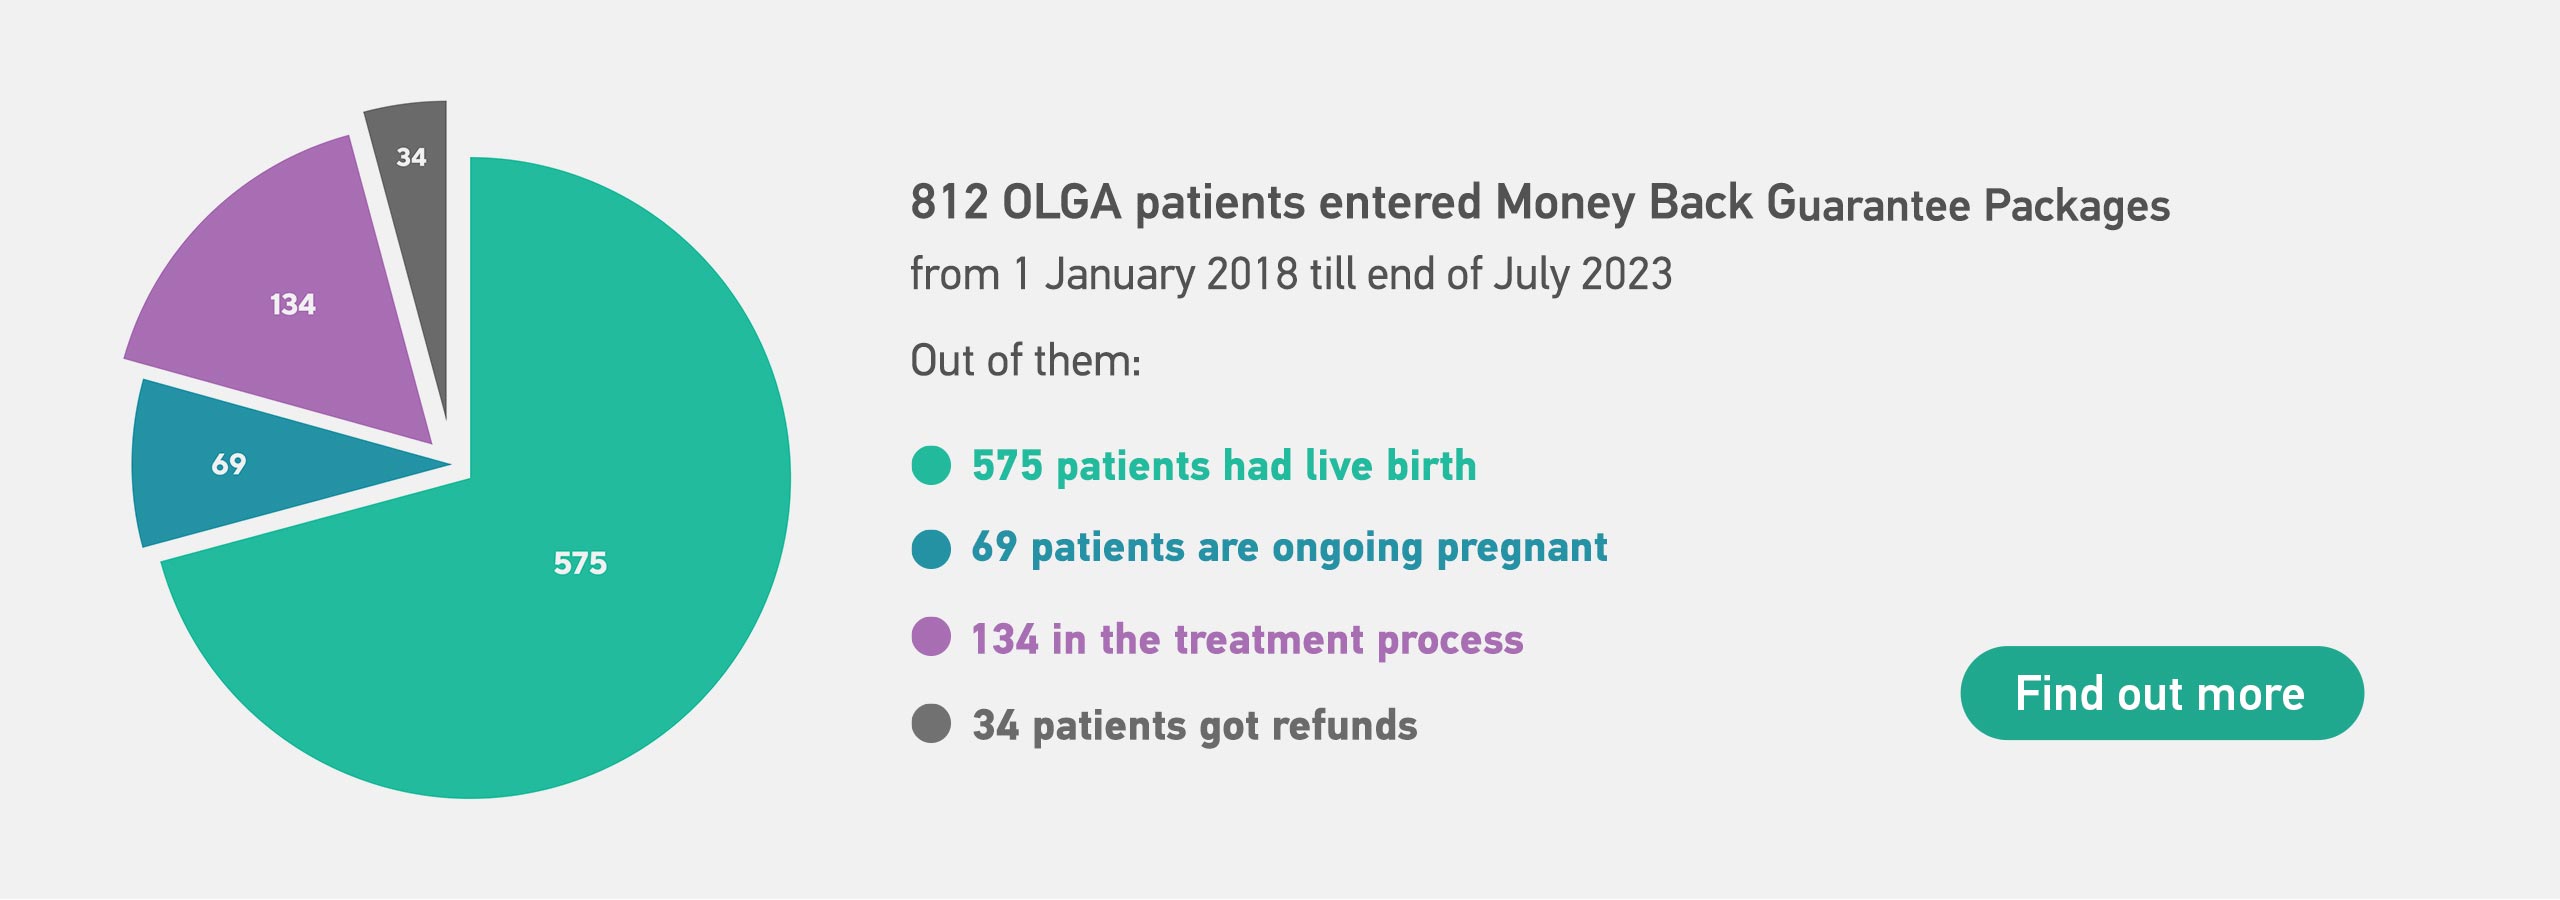Click the green legend dot for live birth

pyautogui.click(x=931, y=466)
